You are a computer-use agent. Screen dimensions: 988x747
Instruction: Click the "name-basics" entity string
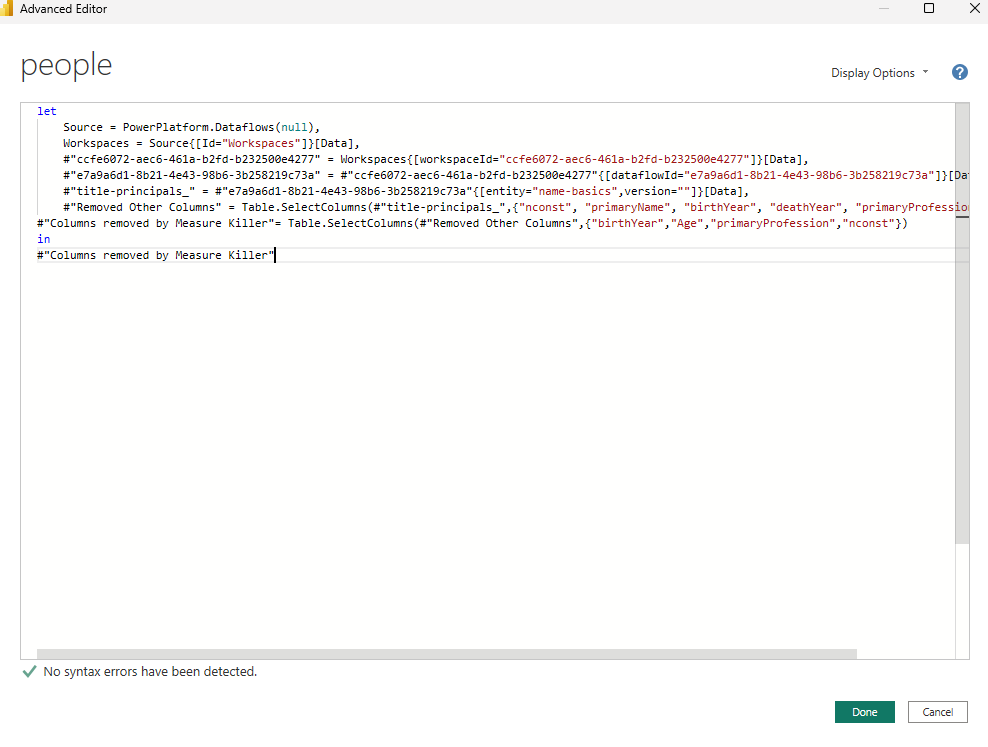point(575,191)
